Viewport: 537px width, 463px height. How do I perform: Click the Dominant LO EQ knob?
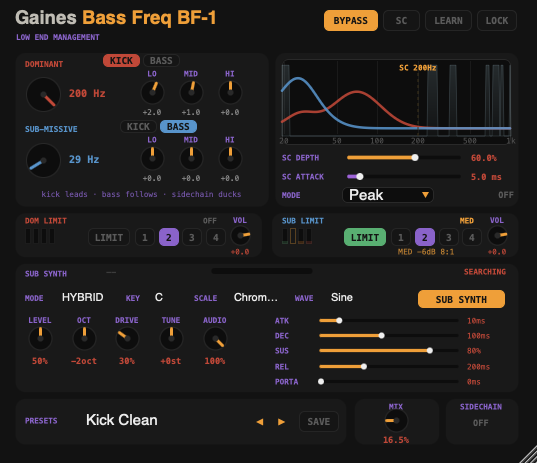pyautogui.click(x=152, y=92)
